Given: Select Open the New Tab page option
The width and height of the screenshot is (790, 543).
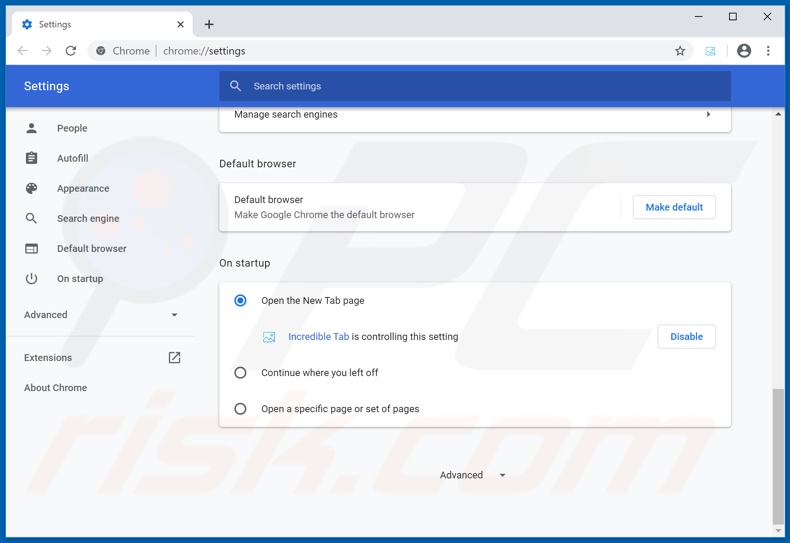Looking at the screenshot, I should point(240,301).
